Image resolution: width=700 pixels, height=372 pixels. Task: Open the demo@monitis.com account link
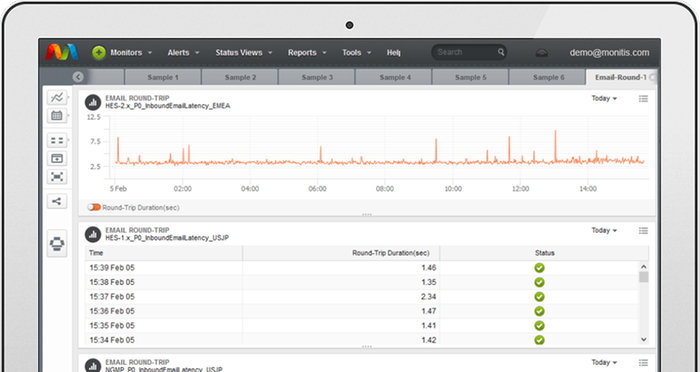point(609,53)
